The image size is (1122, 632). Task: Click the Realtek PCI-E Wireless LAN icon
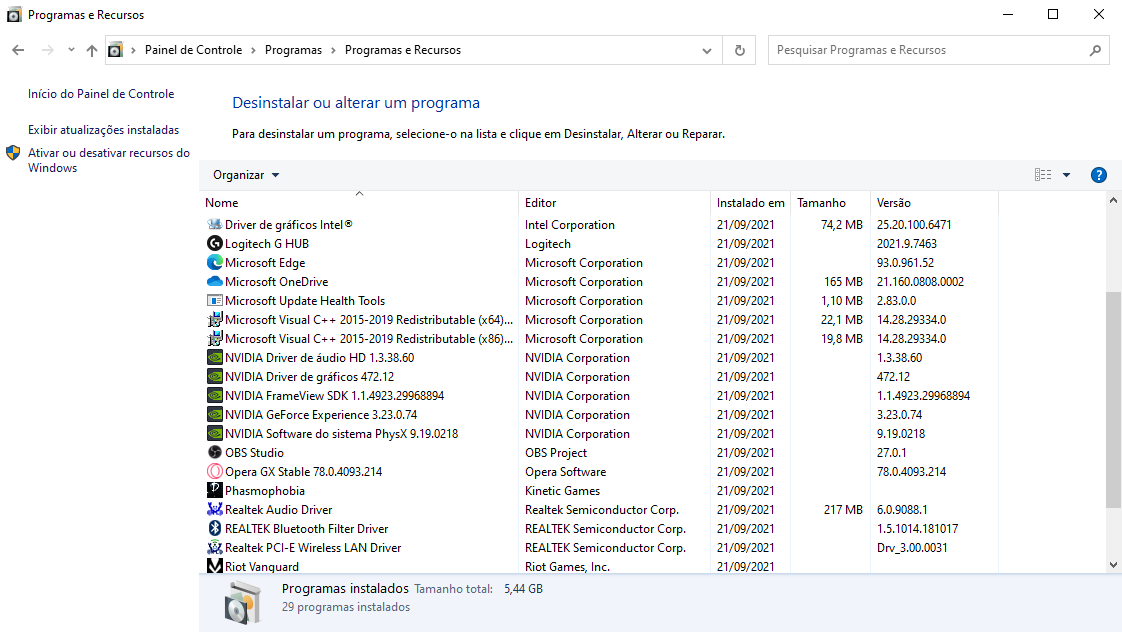pos(214,547)
